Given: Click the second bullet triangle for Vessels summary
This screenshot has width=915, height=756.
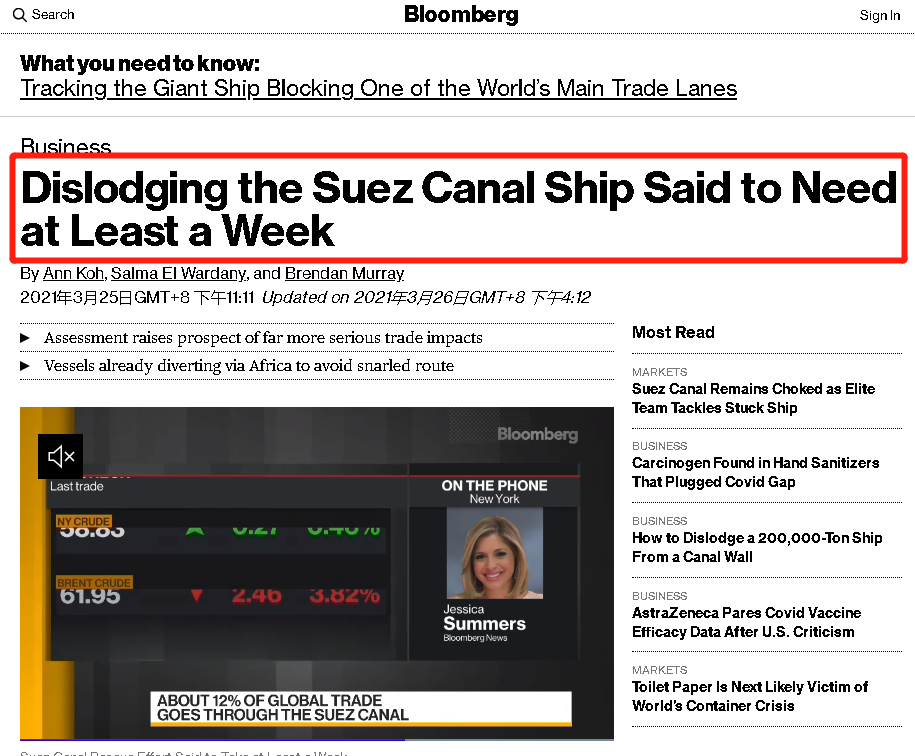Looking at the screenshot, I should point(25,367).
